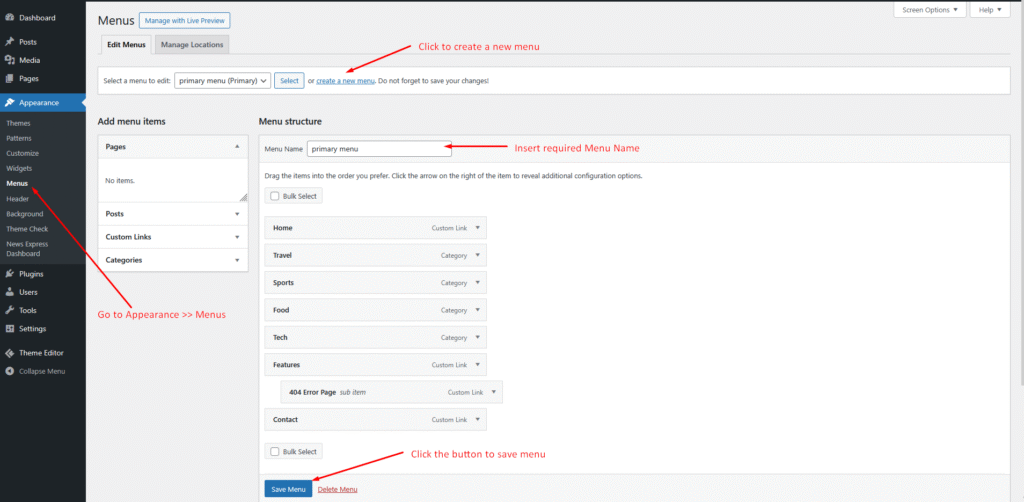The height and width of the screenshot is (502, 1024).
Task: Click the Users icon in sidebar
Action: (x=9, y=292)
